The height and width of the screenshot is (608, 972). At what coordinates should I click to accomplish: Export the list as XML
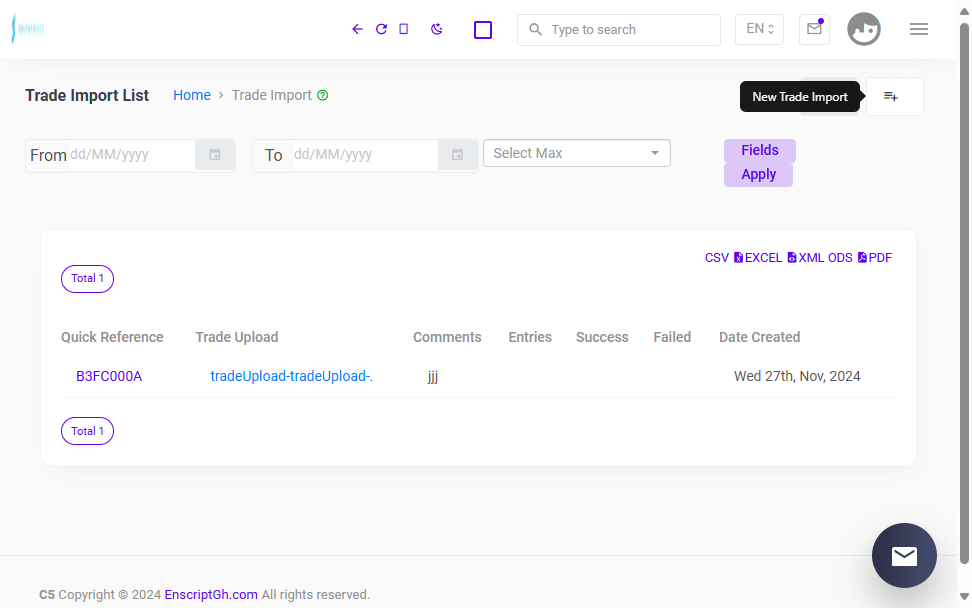click(806, 258)
